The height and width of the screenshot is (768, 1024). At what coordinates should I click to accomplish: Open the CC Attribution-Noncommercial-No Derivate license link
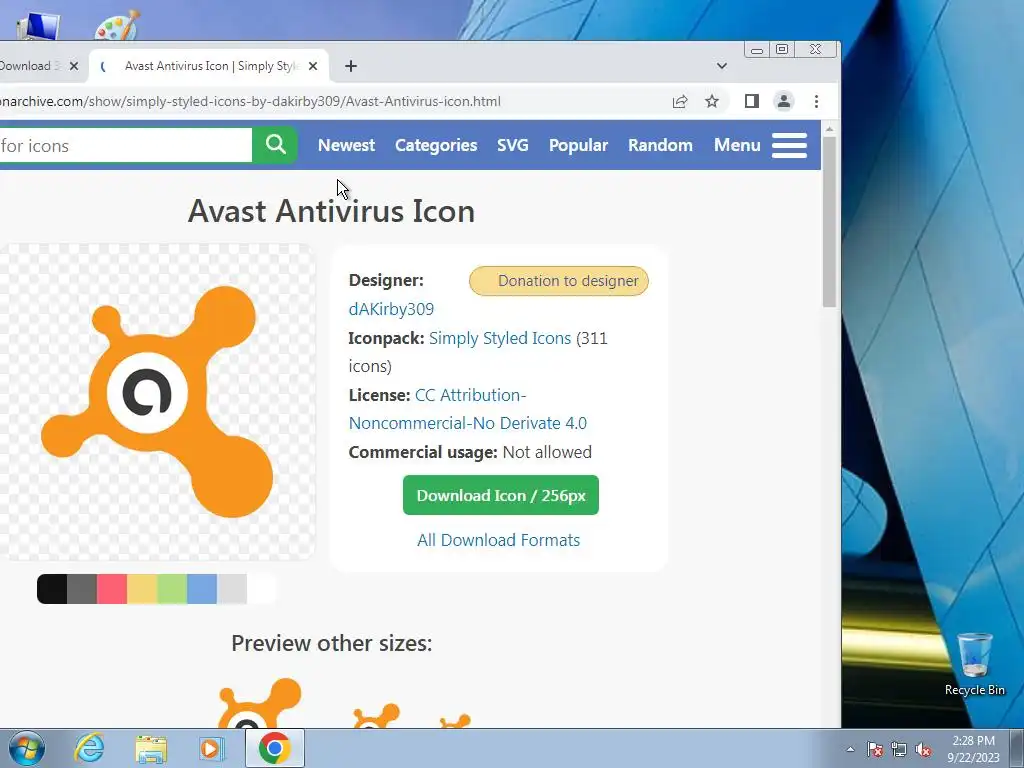[x=468, y=409]
